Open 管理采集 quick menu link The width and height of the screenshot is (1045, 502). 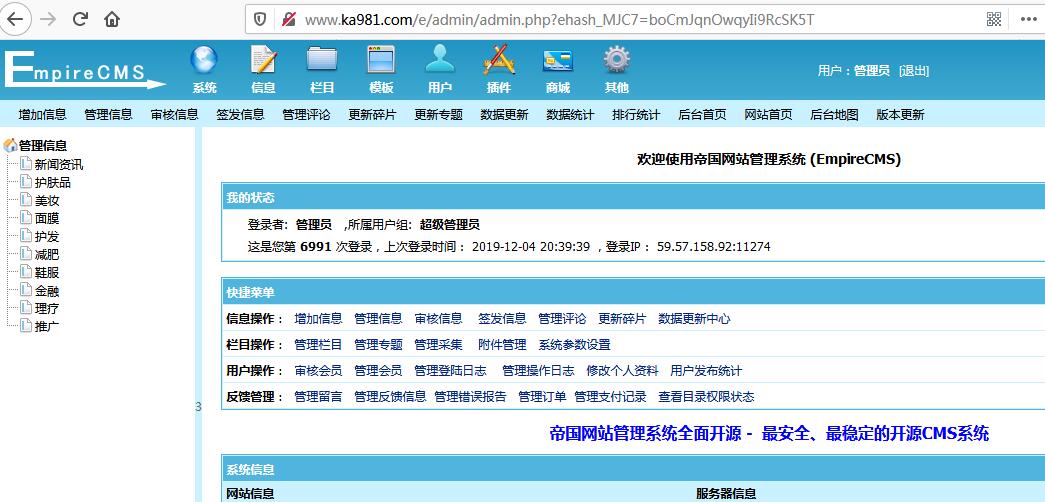coord(439,345)
